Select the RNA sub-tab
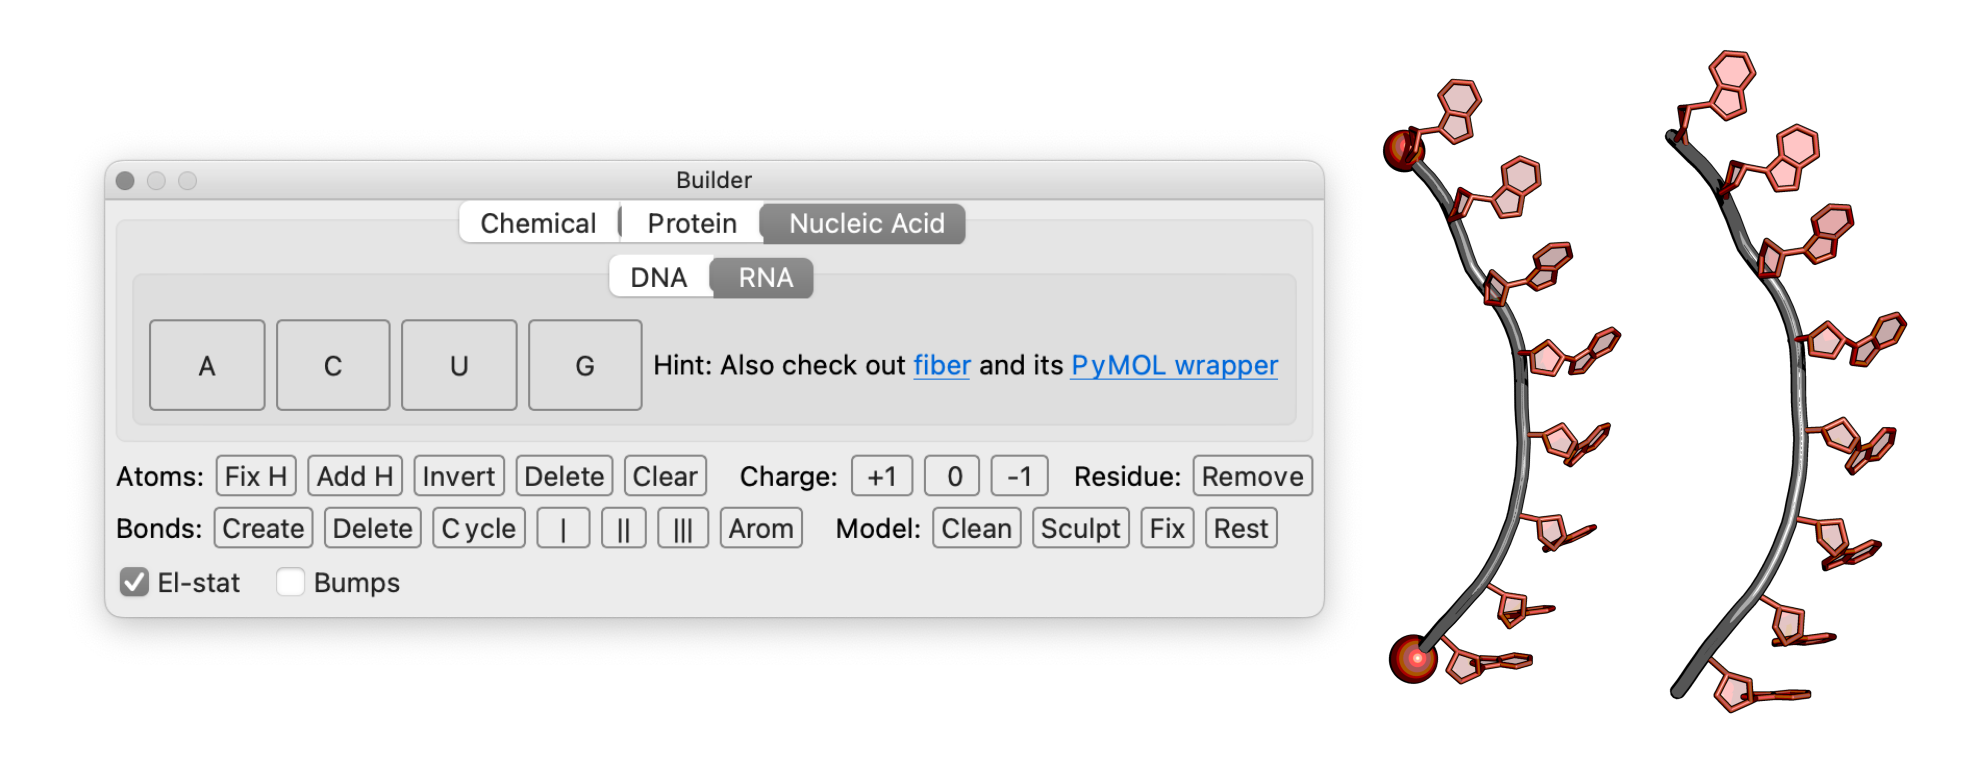This screenshot has width=1974, height=779. (x=765, y=278)
